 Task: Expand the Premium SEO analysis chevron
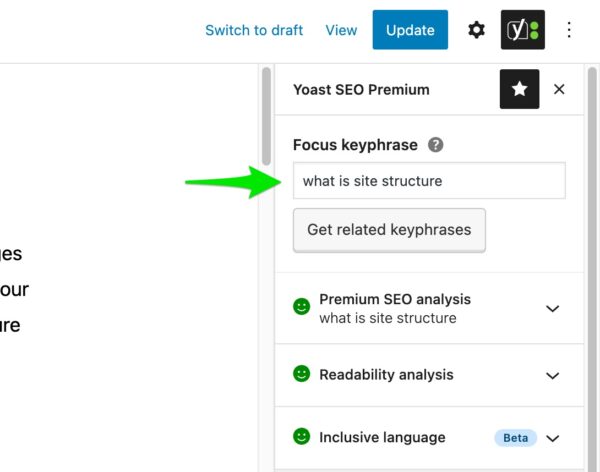click(x=553, y=309)
